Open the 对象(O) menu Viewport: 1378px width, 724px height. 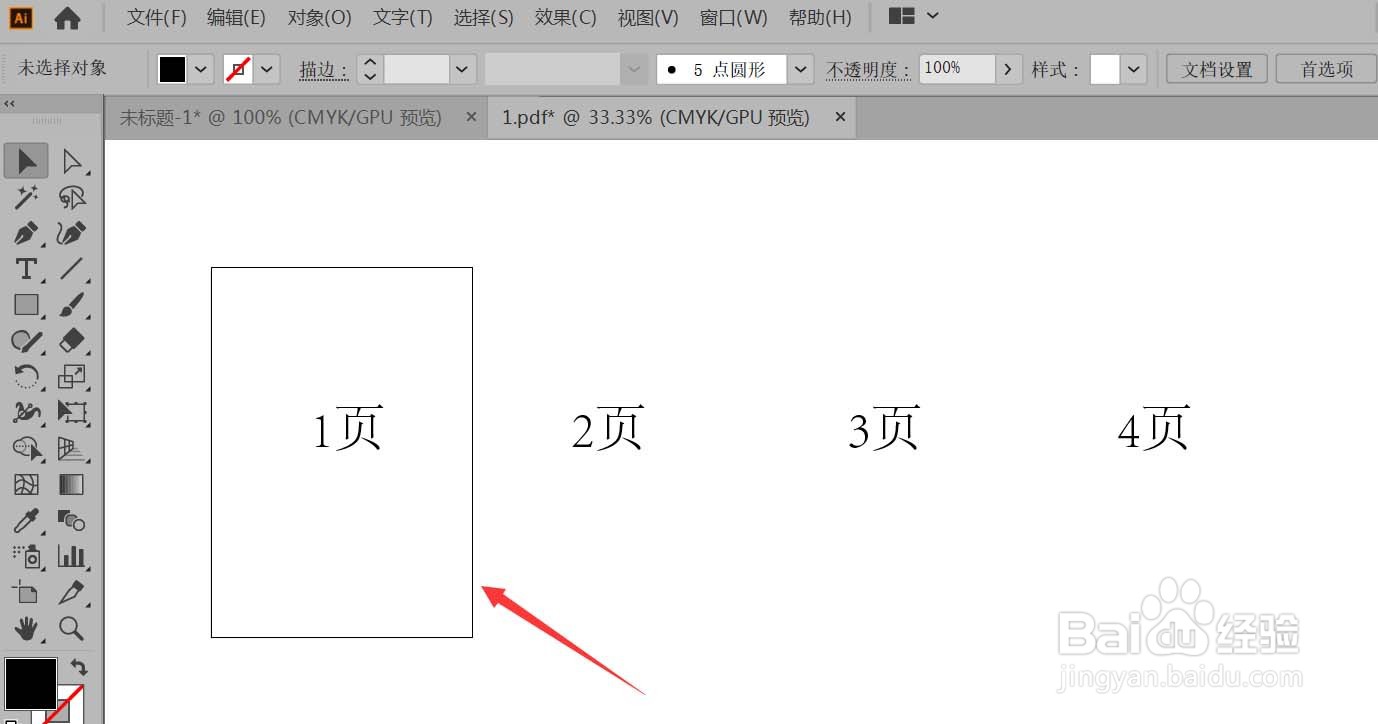[320, 17]
